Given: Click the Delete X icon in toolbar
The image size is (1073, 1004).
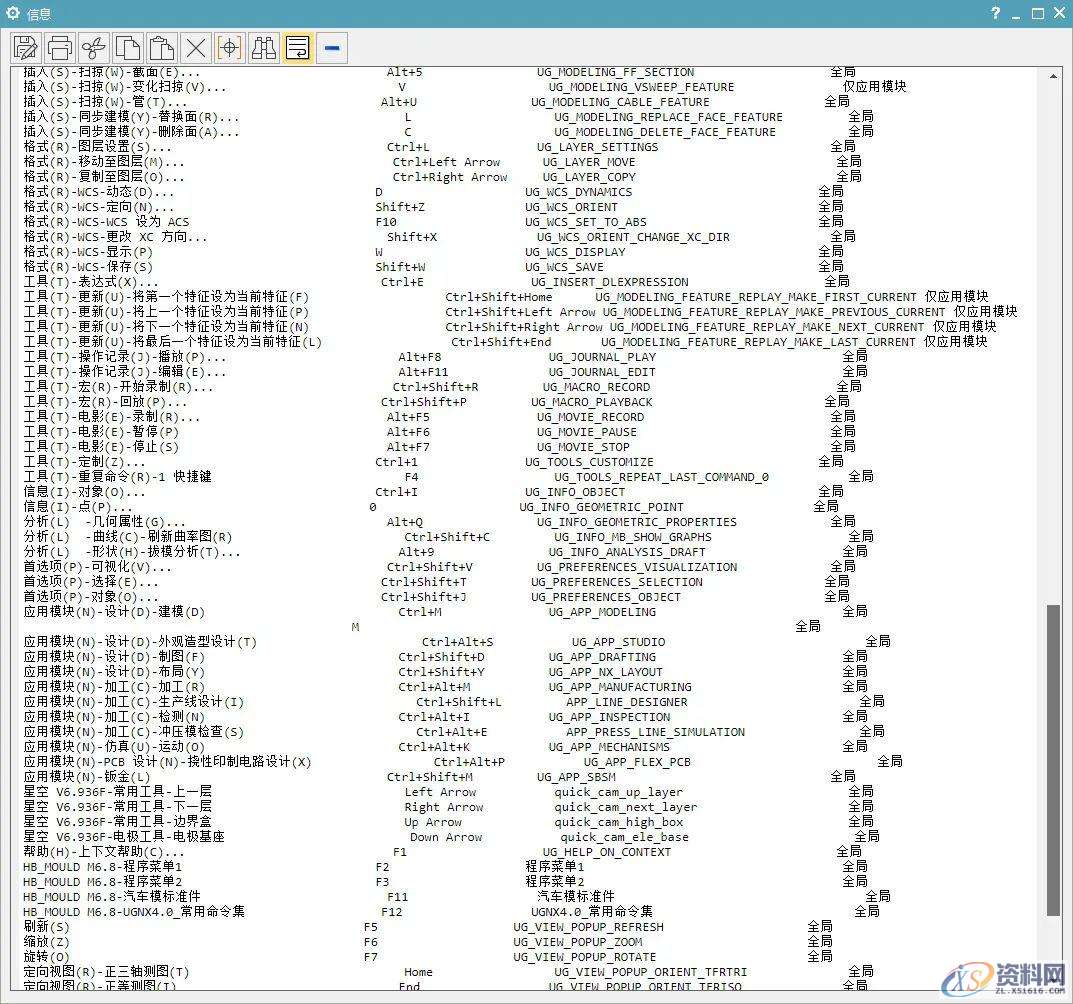Looking at the screenshot, I should click(196, 47).
